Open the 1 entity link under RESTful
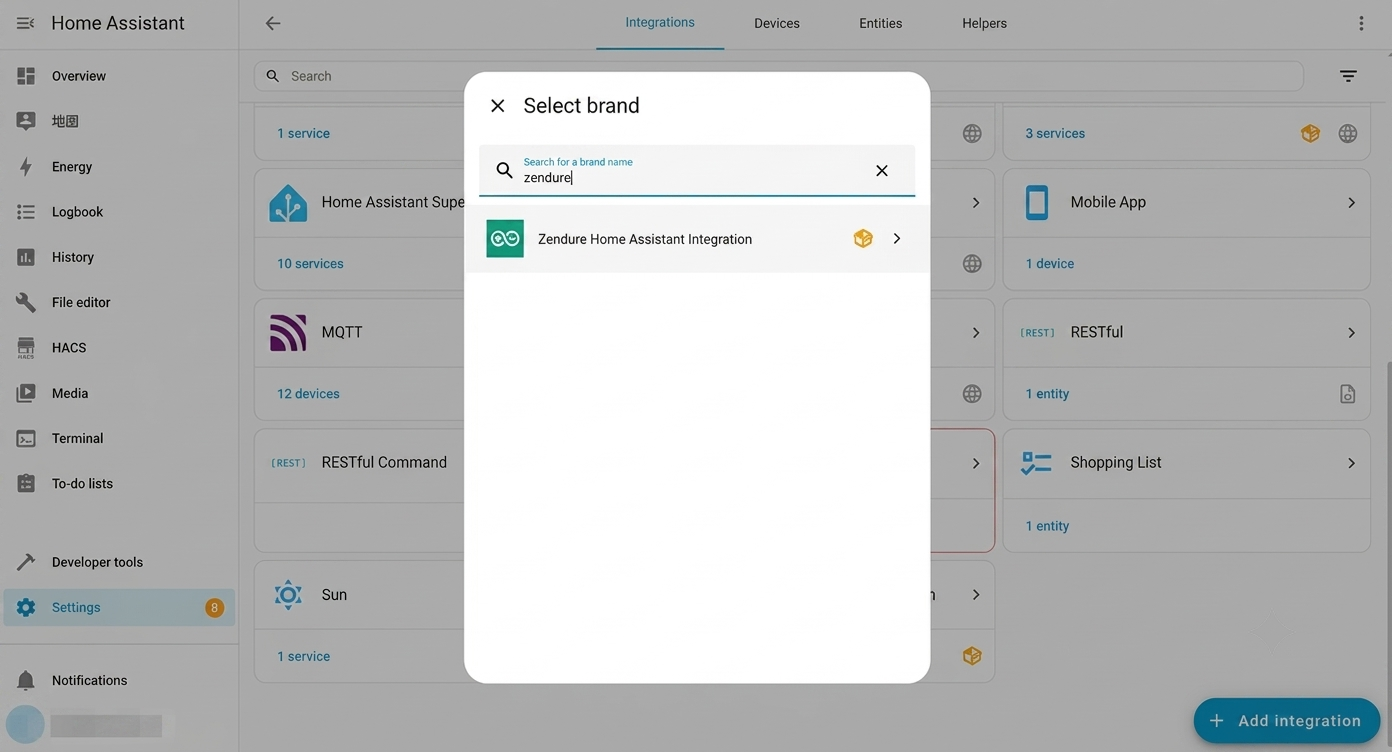The width and height of the screenshot is (1392, 752). 1047,394
